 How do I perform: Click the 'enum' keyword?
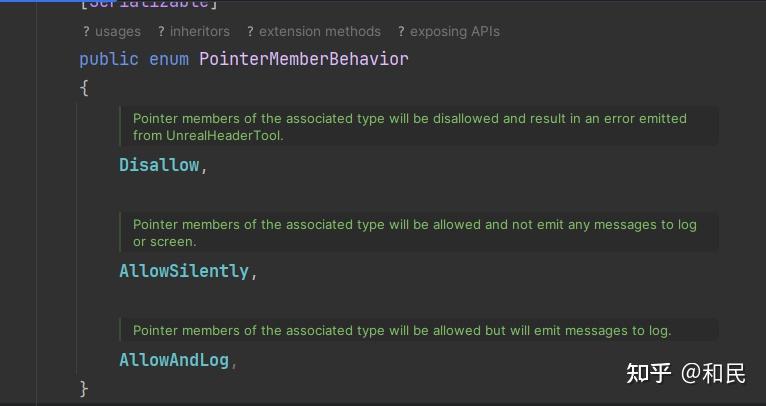tap(169, 59)
